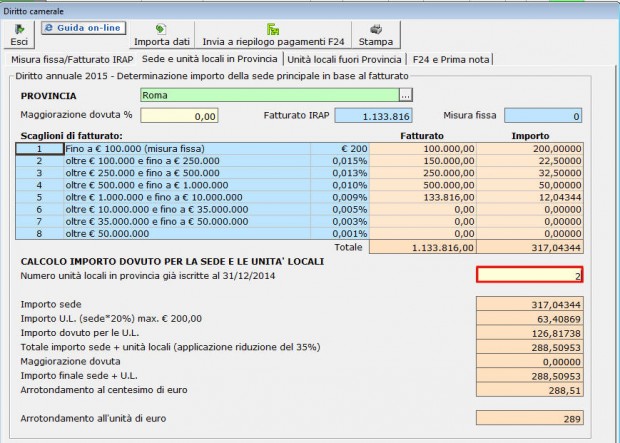Click Arrotondamento all'unità di euro value 289
This screenshot has width=620, height=443.
point(530,418)
